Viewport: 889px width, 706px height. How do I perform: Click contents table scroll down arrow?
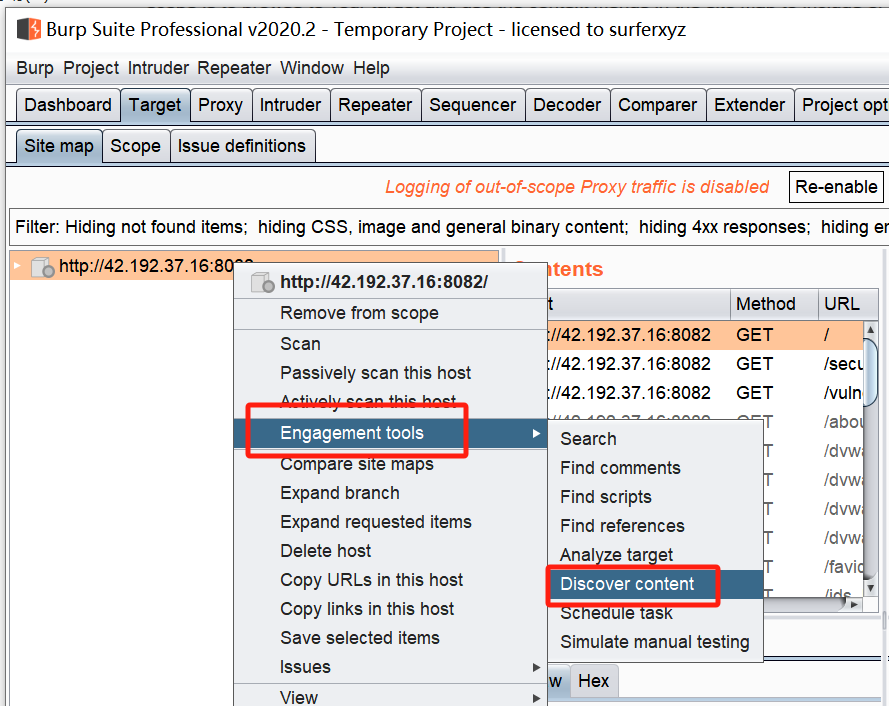pos(870,588)
